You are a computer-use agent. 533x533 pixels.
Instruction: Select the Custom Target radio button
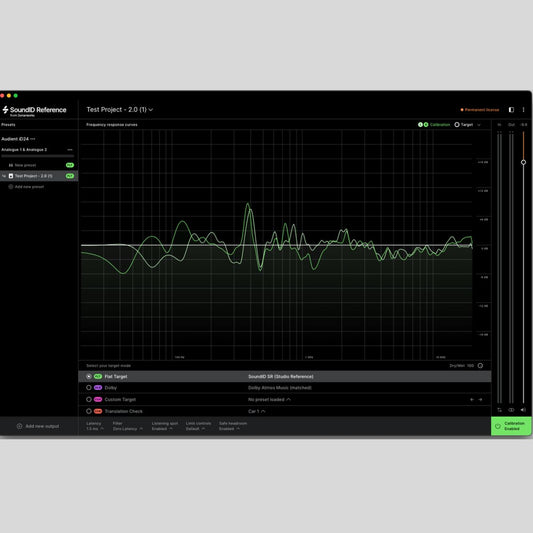click(x=88, y=399)
